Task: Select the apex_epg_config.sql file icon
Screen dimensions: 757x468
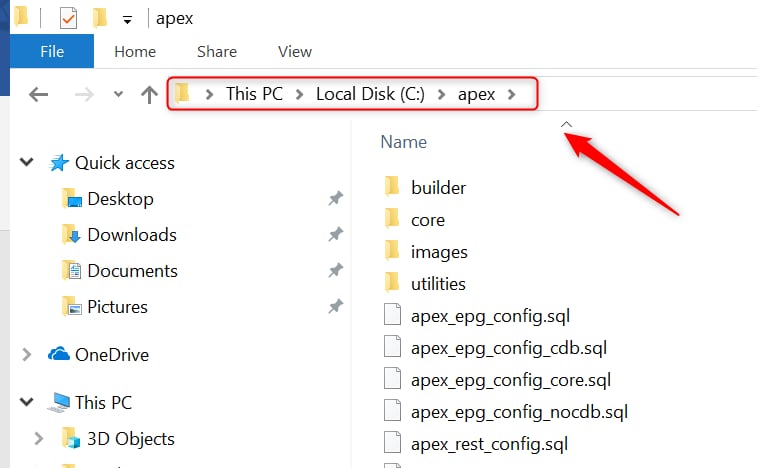Action: (392, 316)
